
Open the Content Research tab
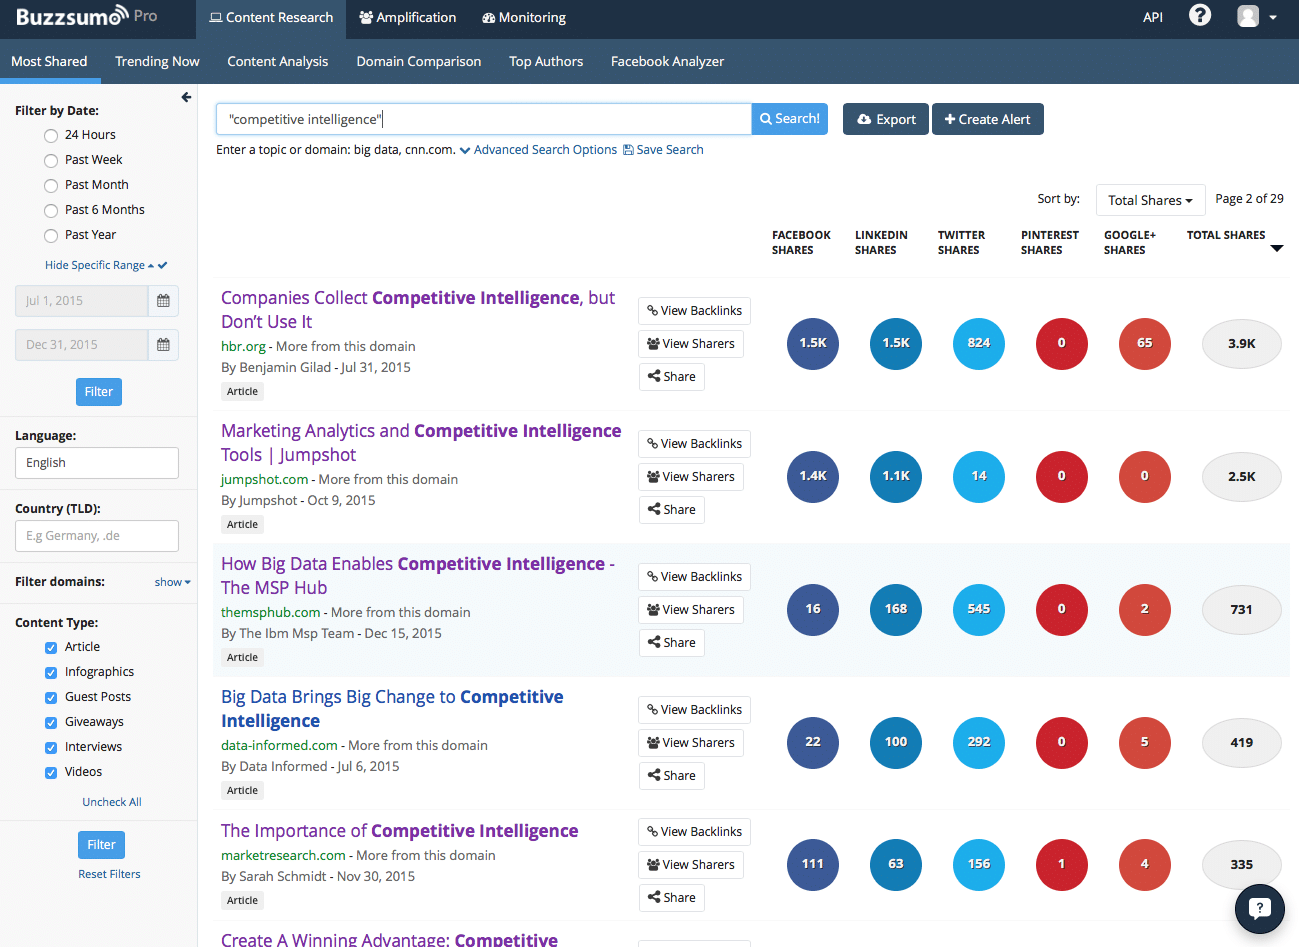[271, 18]
